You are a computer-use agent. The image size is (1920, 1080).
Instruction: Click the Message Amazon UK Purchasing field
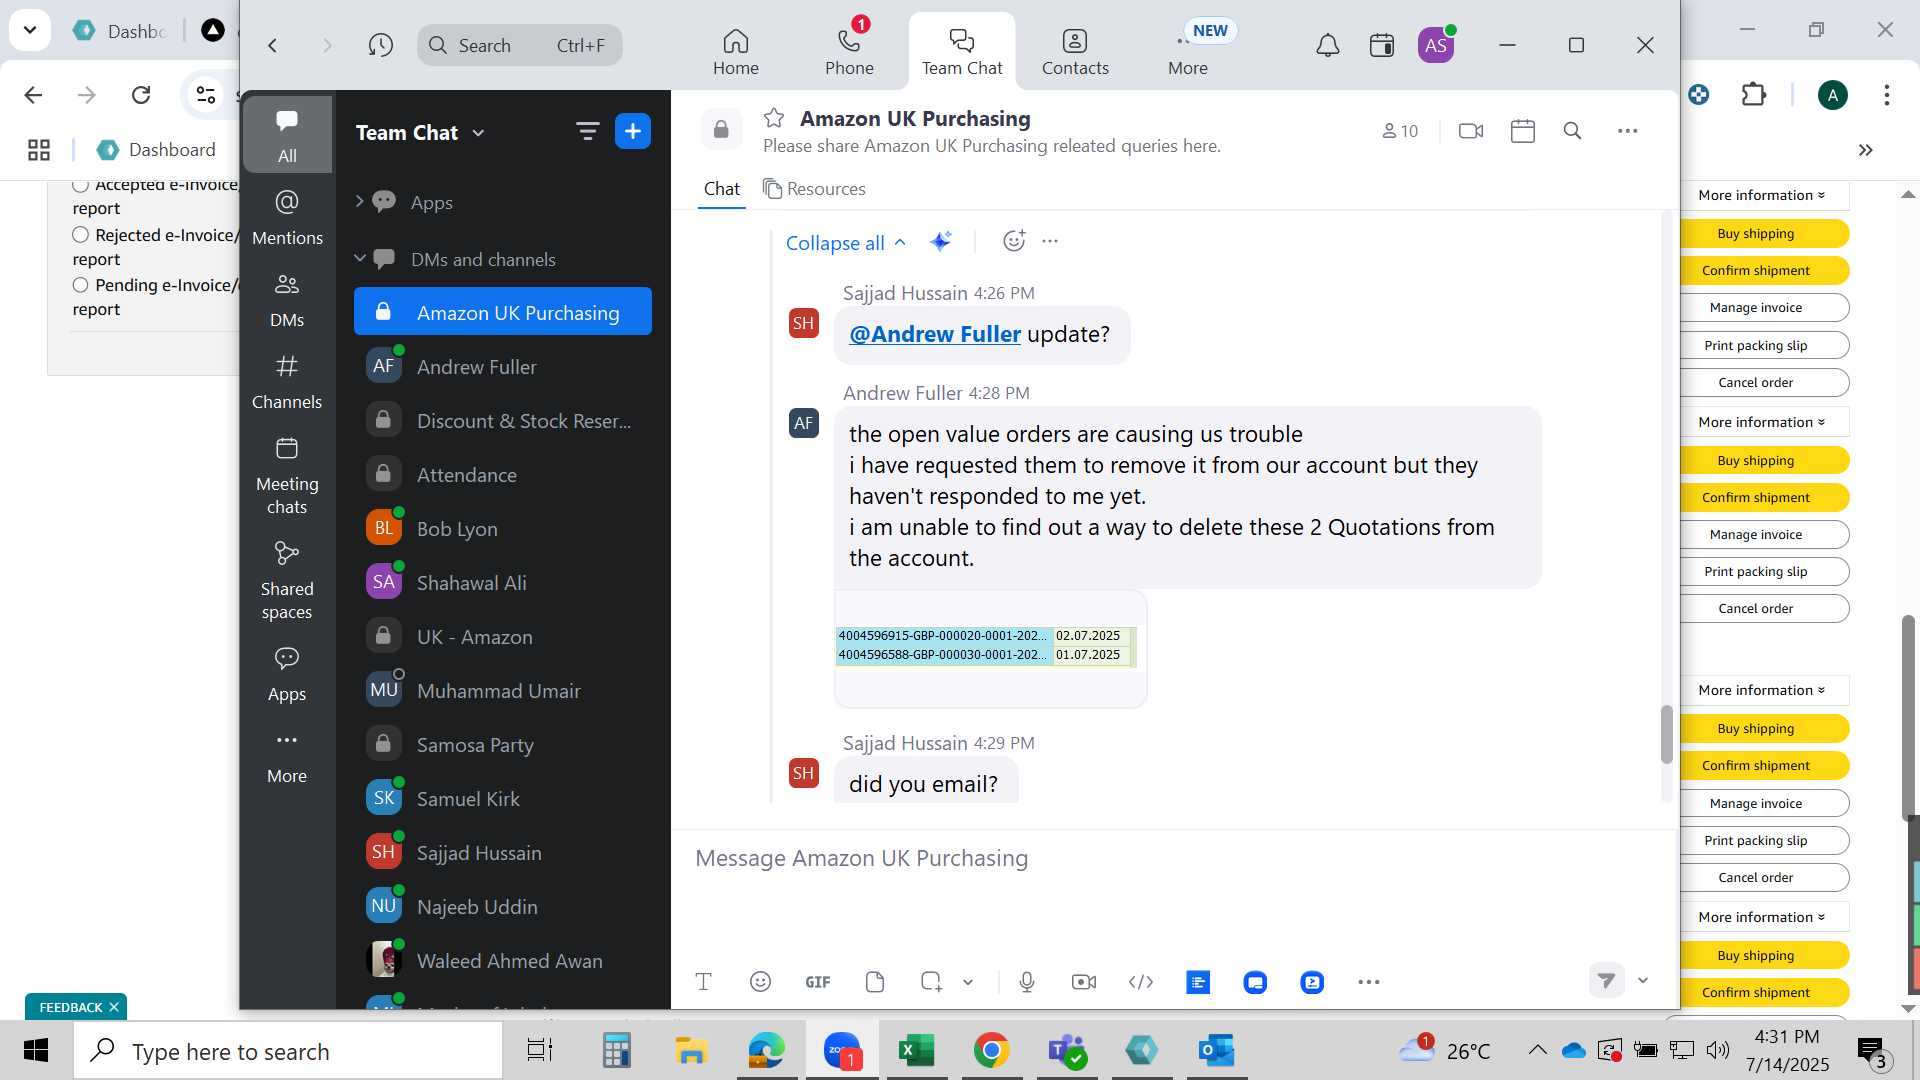[1175, 858]
